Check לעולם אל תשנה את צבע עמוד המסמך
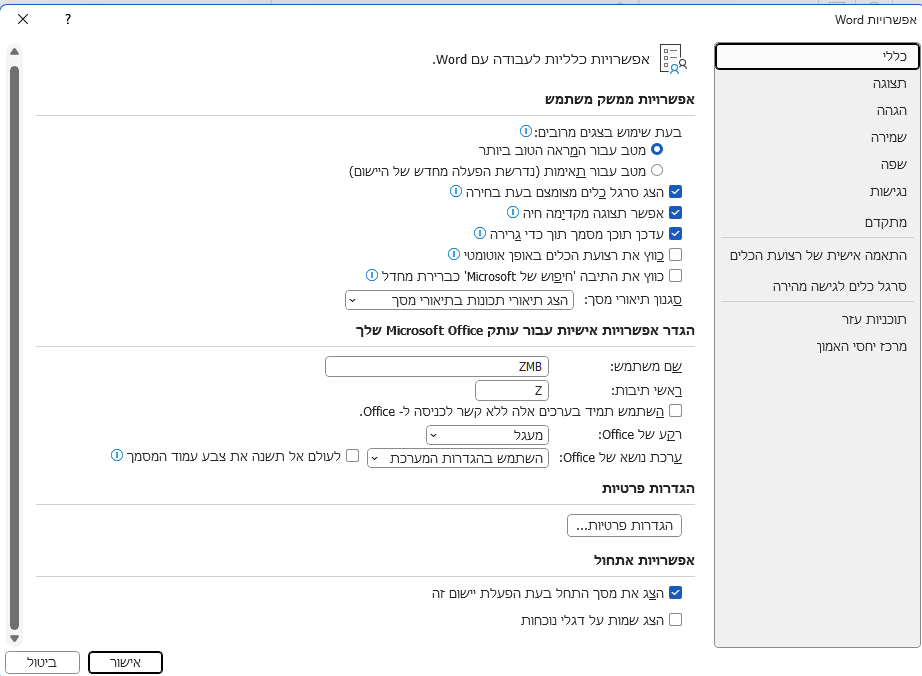The height and width of the screenshot is (676, 922). [352, 456]
